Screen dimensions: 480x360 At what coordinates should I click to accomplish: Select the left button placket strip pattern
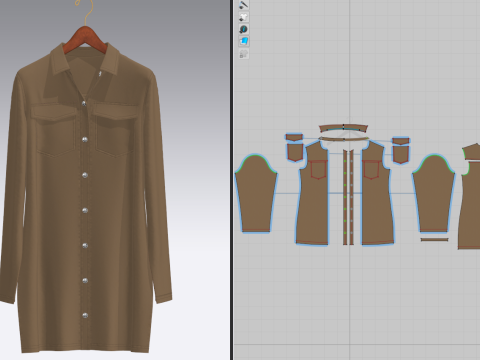point(345,197)
